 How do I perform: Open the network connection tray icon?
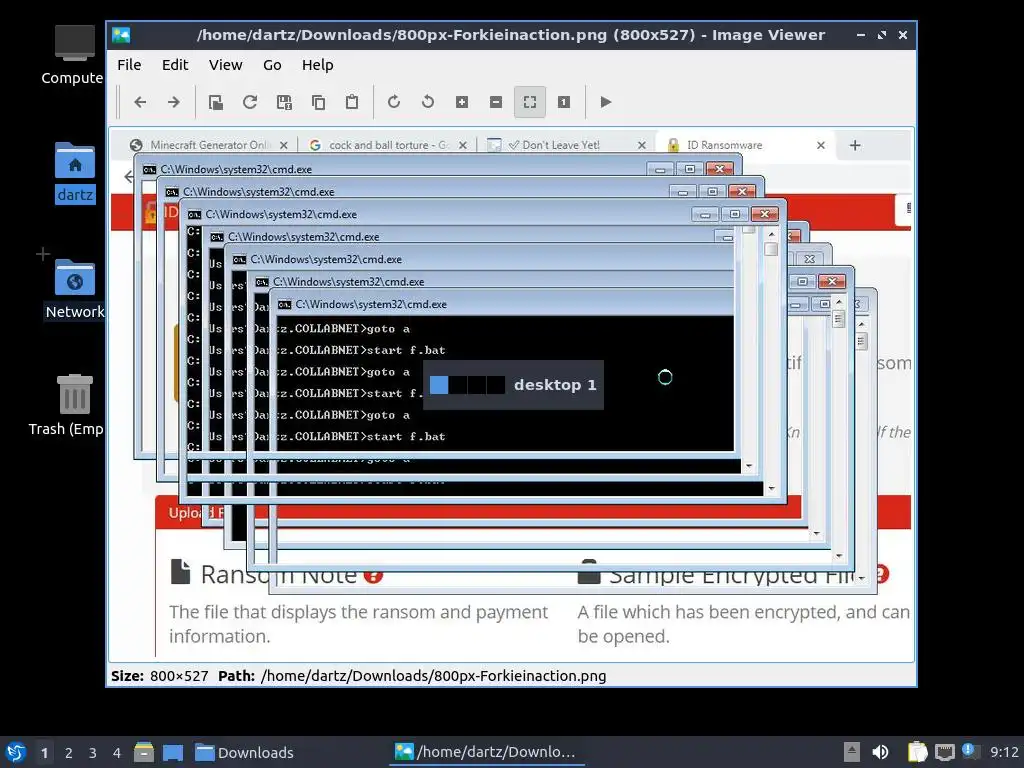click(944, 752)
